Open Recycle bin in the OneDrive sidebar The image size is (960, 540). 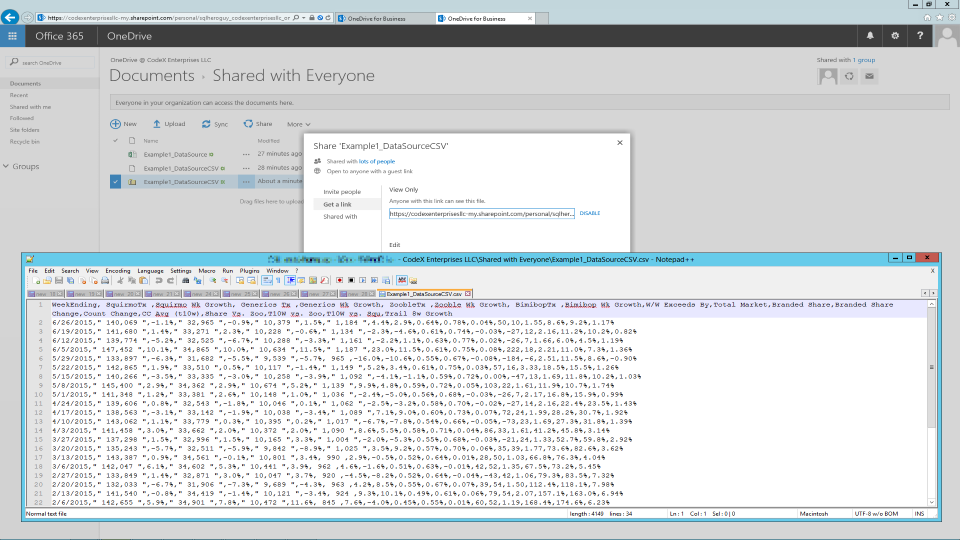tap(24, 141)
